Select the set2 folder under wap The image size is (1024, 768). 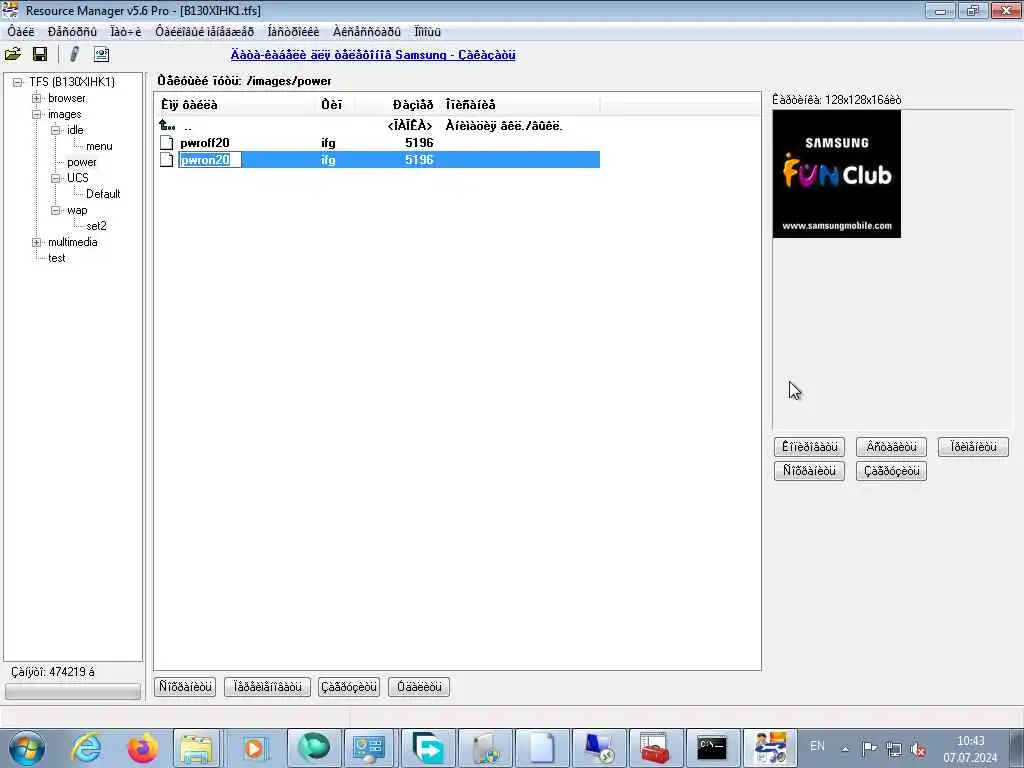[96, 226]
